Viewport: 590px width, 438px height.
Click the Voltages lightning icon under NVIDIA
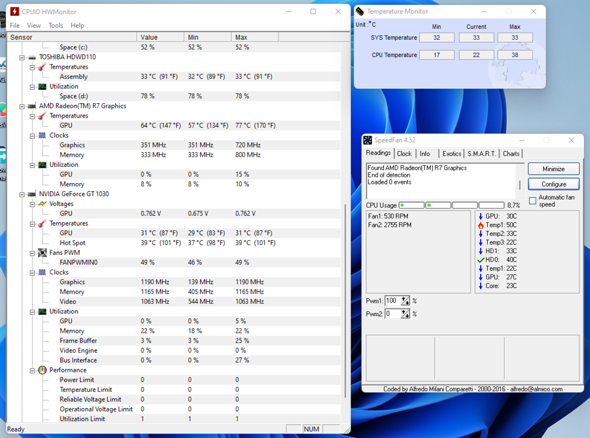tap(42, 204)
